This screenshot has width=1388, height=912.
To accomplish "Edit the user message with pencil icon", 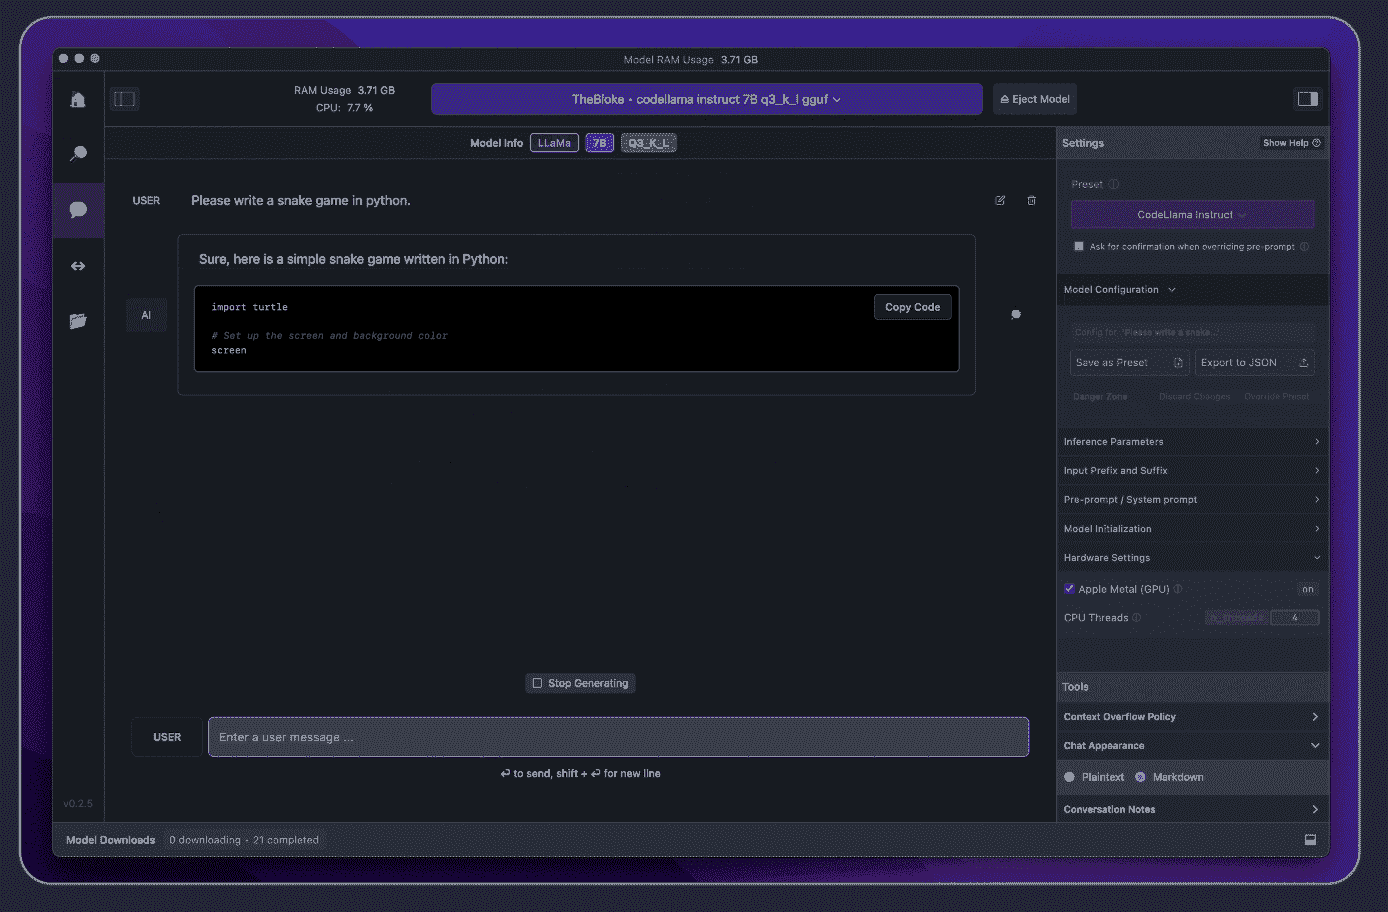I will click(x=1000, y=201).
